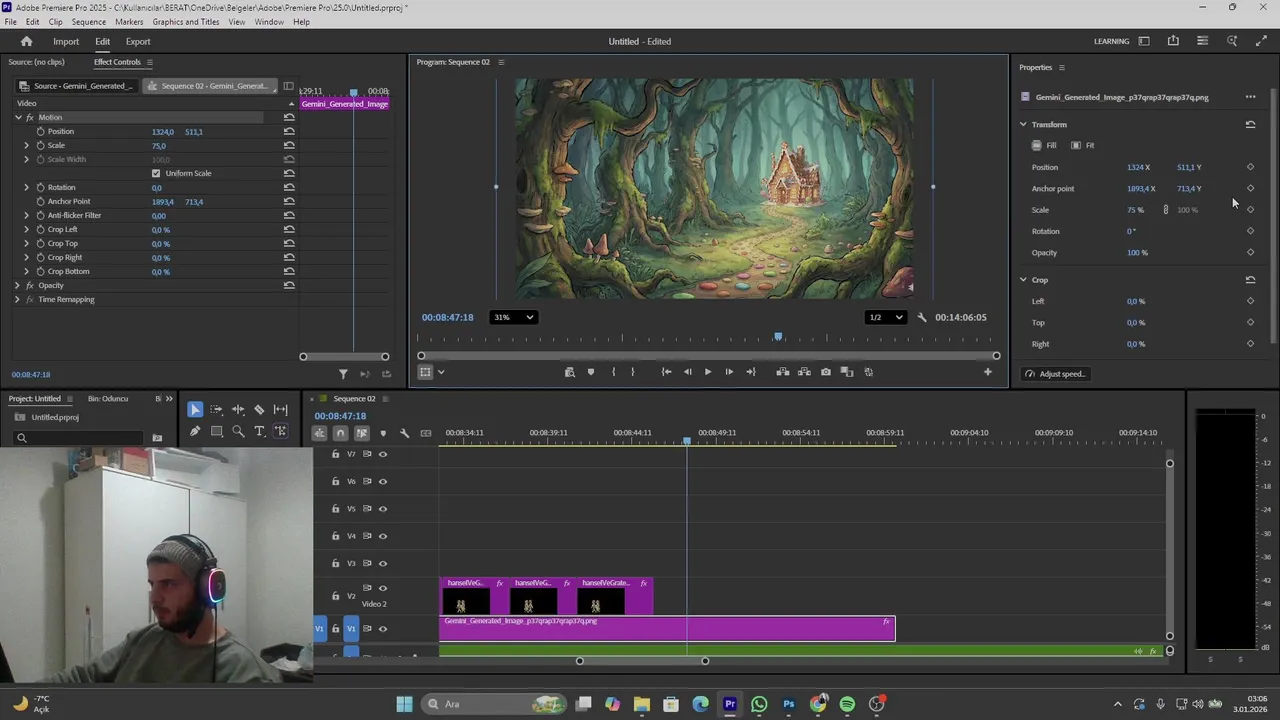Open the Markers menu

[x=129, y=22]
